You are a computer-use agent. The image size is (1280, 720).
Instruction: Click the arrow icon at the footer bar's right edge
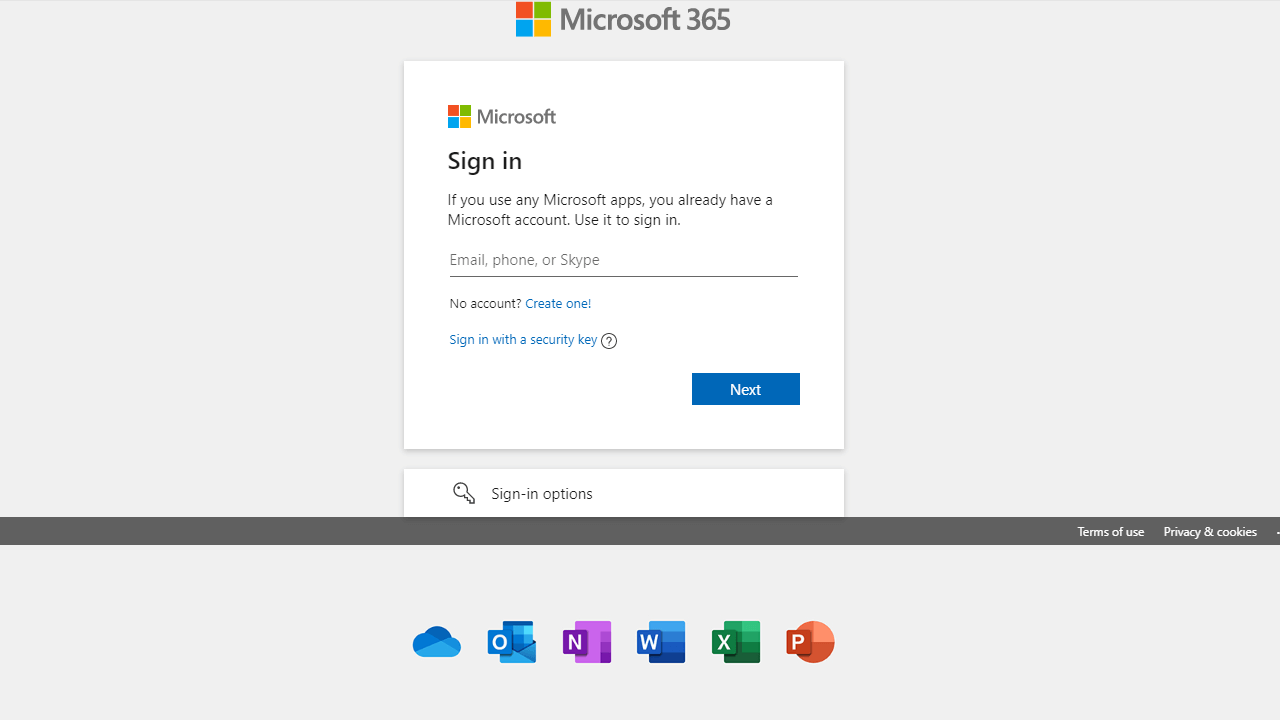(x=1277, y=531)
